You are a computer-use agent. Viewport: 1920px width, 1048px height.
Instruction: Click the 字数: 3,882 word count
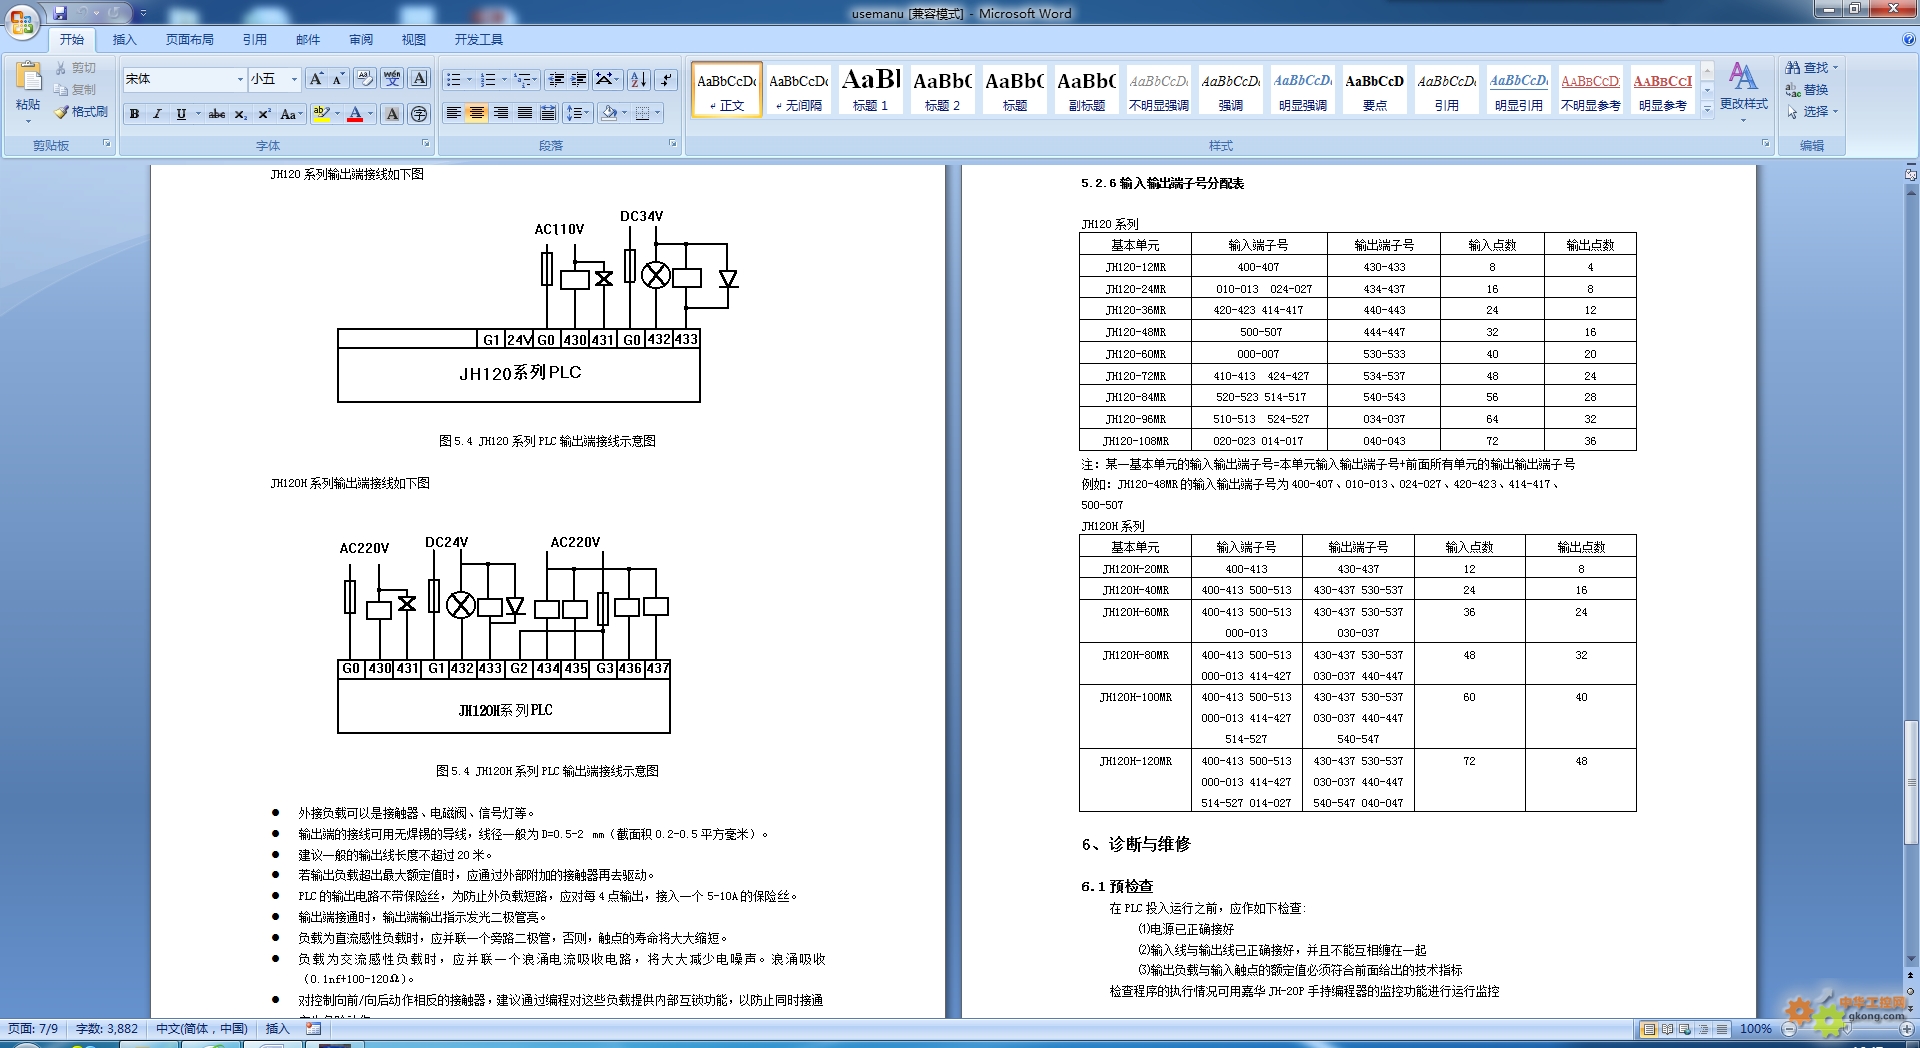(107, 1028)
